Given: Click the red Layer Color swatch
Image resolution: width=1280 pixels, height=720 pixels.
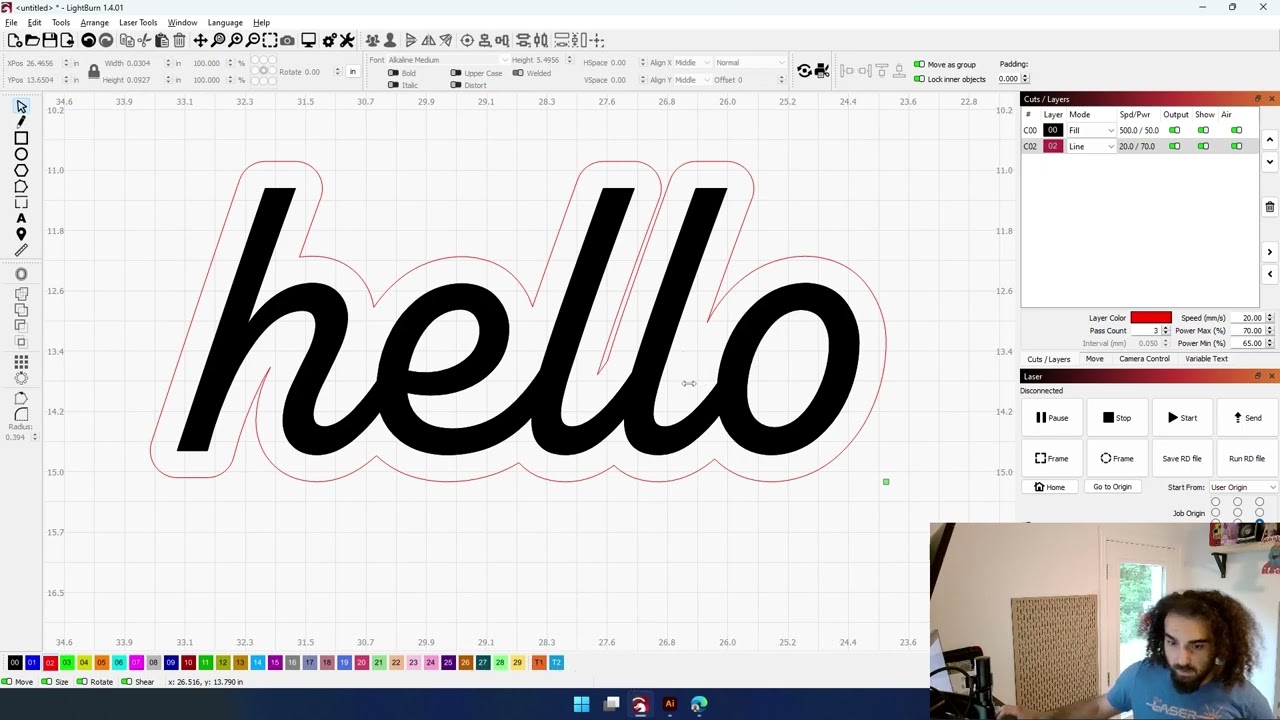Looking at the screenshot, I should (x=1151, y=318).
